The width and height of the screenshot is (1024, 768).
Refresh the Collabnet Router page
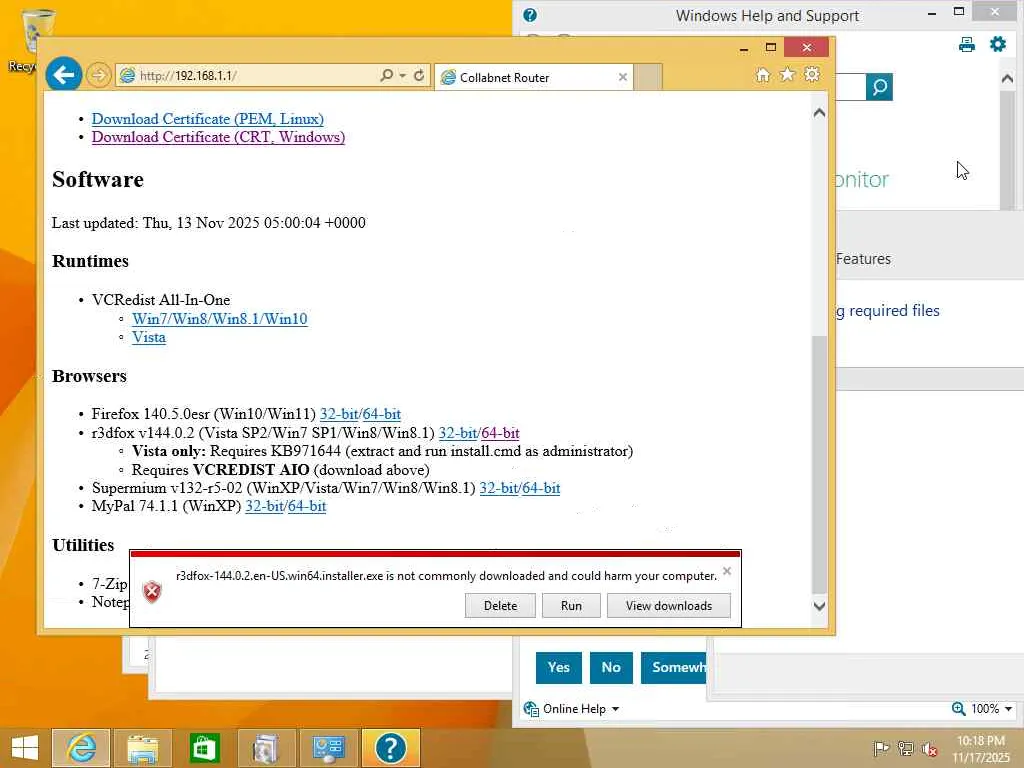tap(419, 75)
